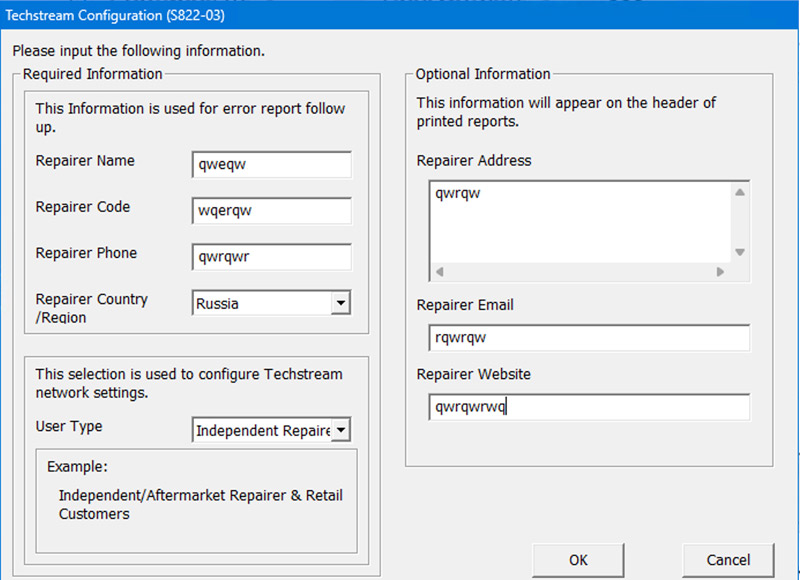Click inside the Repairer Address text area
800x580 pixels.
pyautogui.click(x=580, y=220)
